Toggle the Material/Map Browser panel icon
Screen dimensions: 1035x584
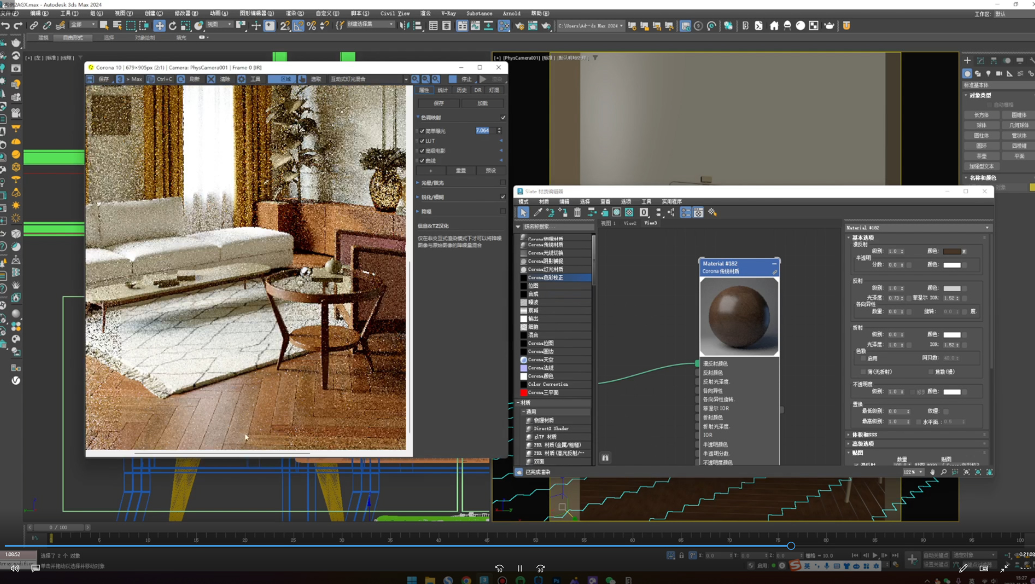(686, 212)
